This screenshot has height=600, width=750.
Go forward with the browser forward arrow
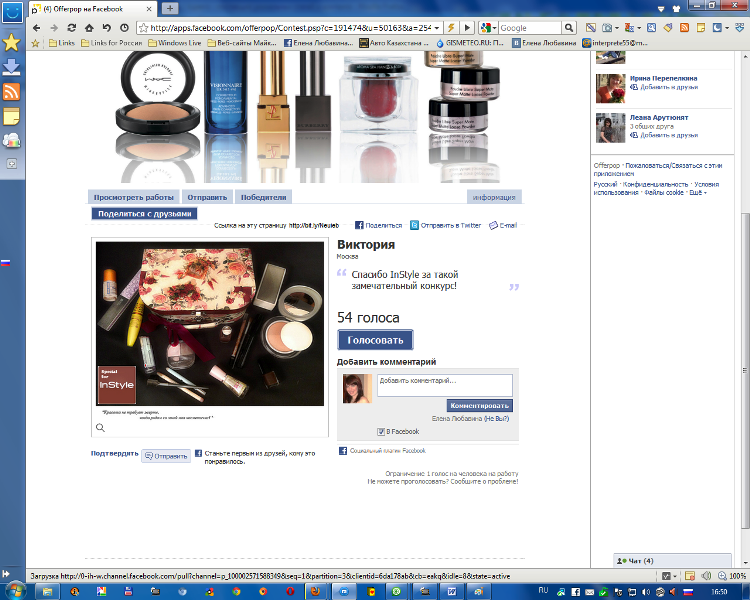[x=54, y=28]
